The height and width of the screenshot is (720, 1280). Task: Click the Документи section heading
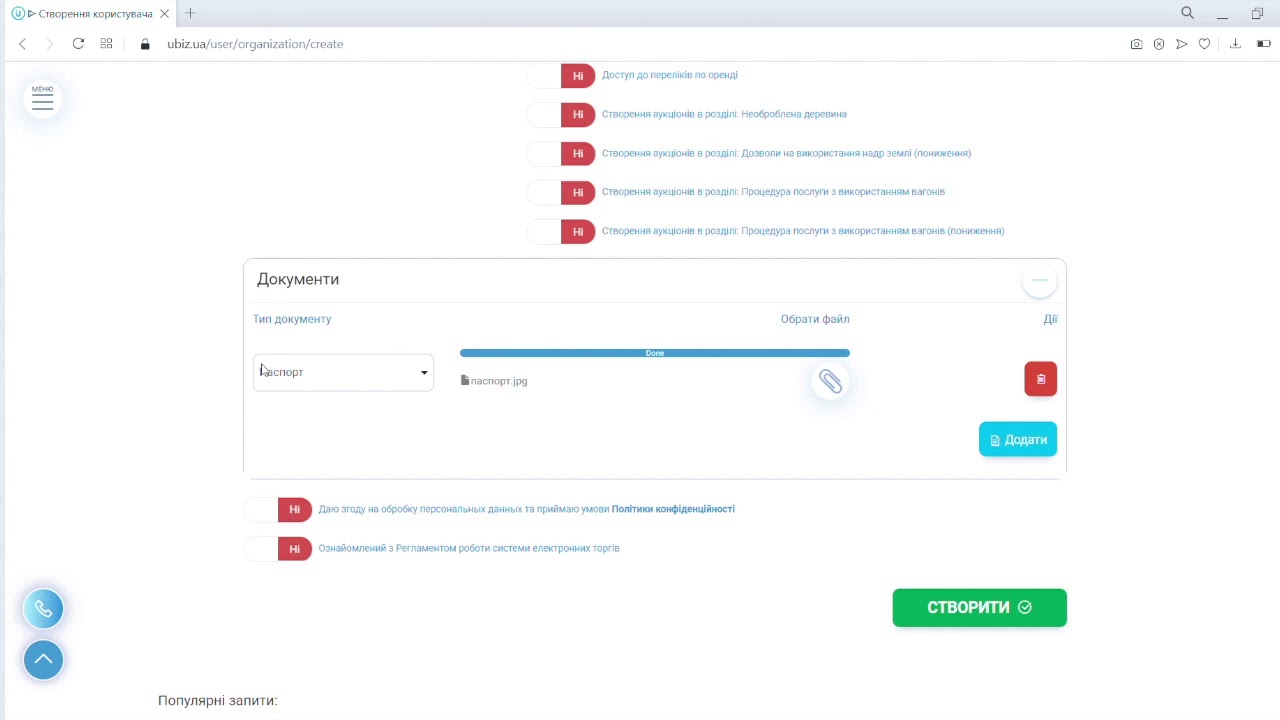pyautogui.click(x=298, y=279)
